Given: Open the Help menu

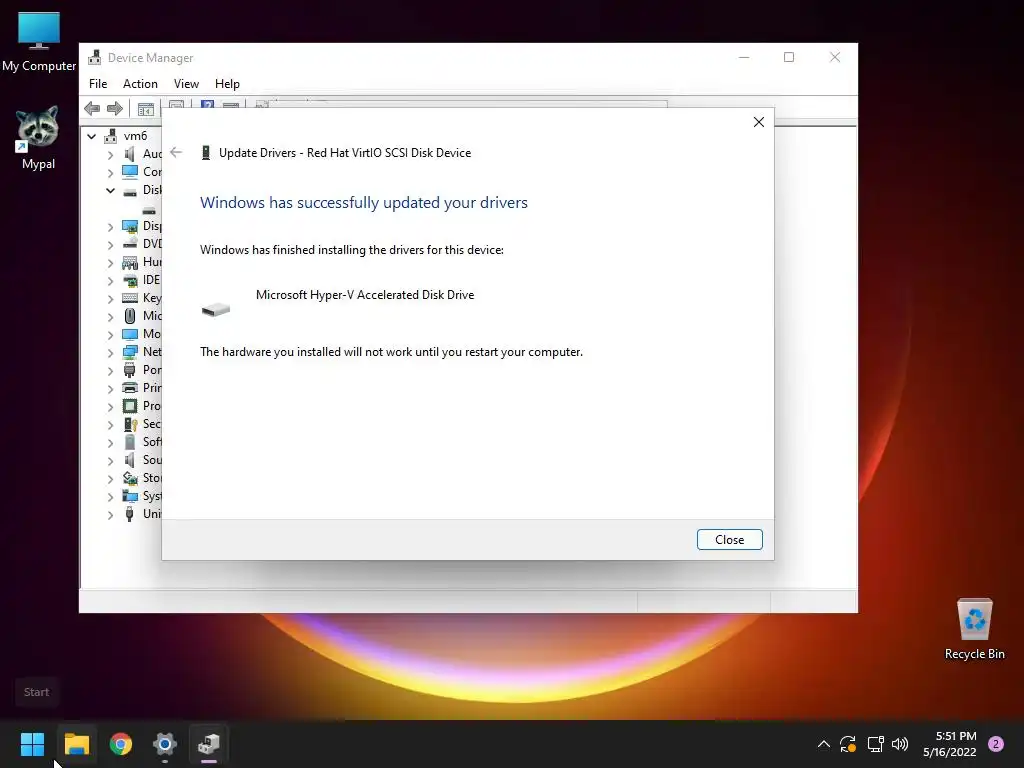Looking at the screenshot, I should (227, 84).
